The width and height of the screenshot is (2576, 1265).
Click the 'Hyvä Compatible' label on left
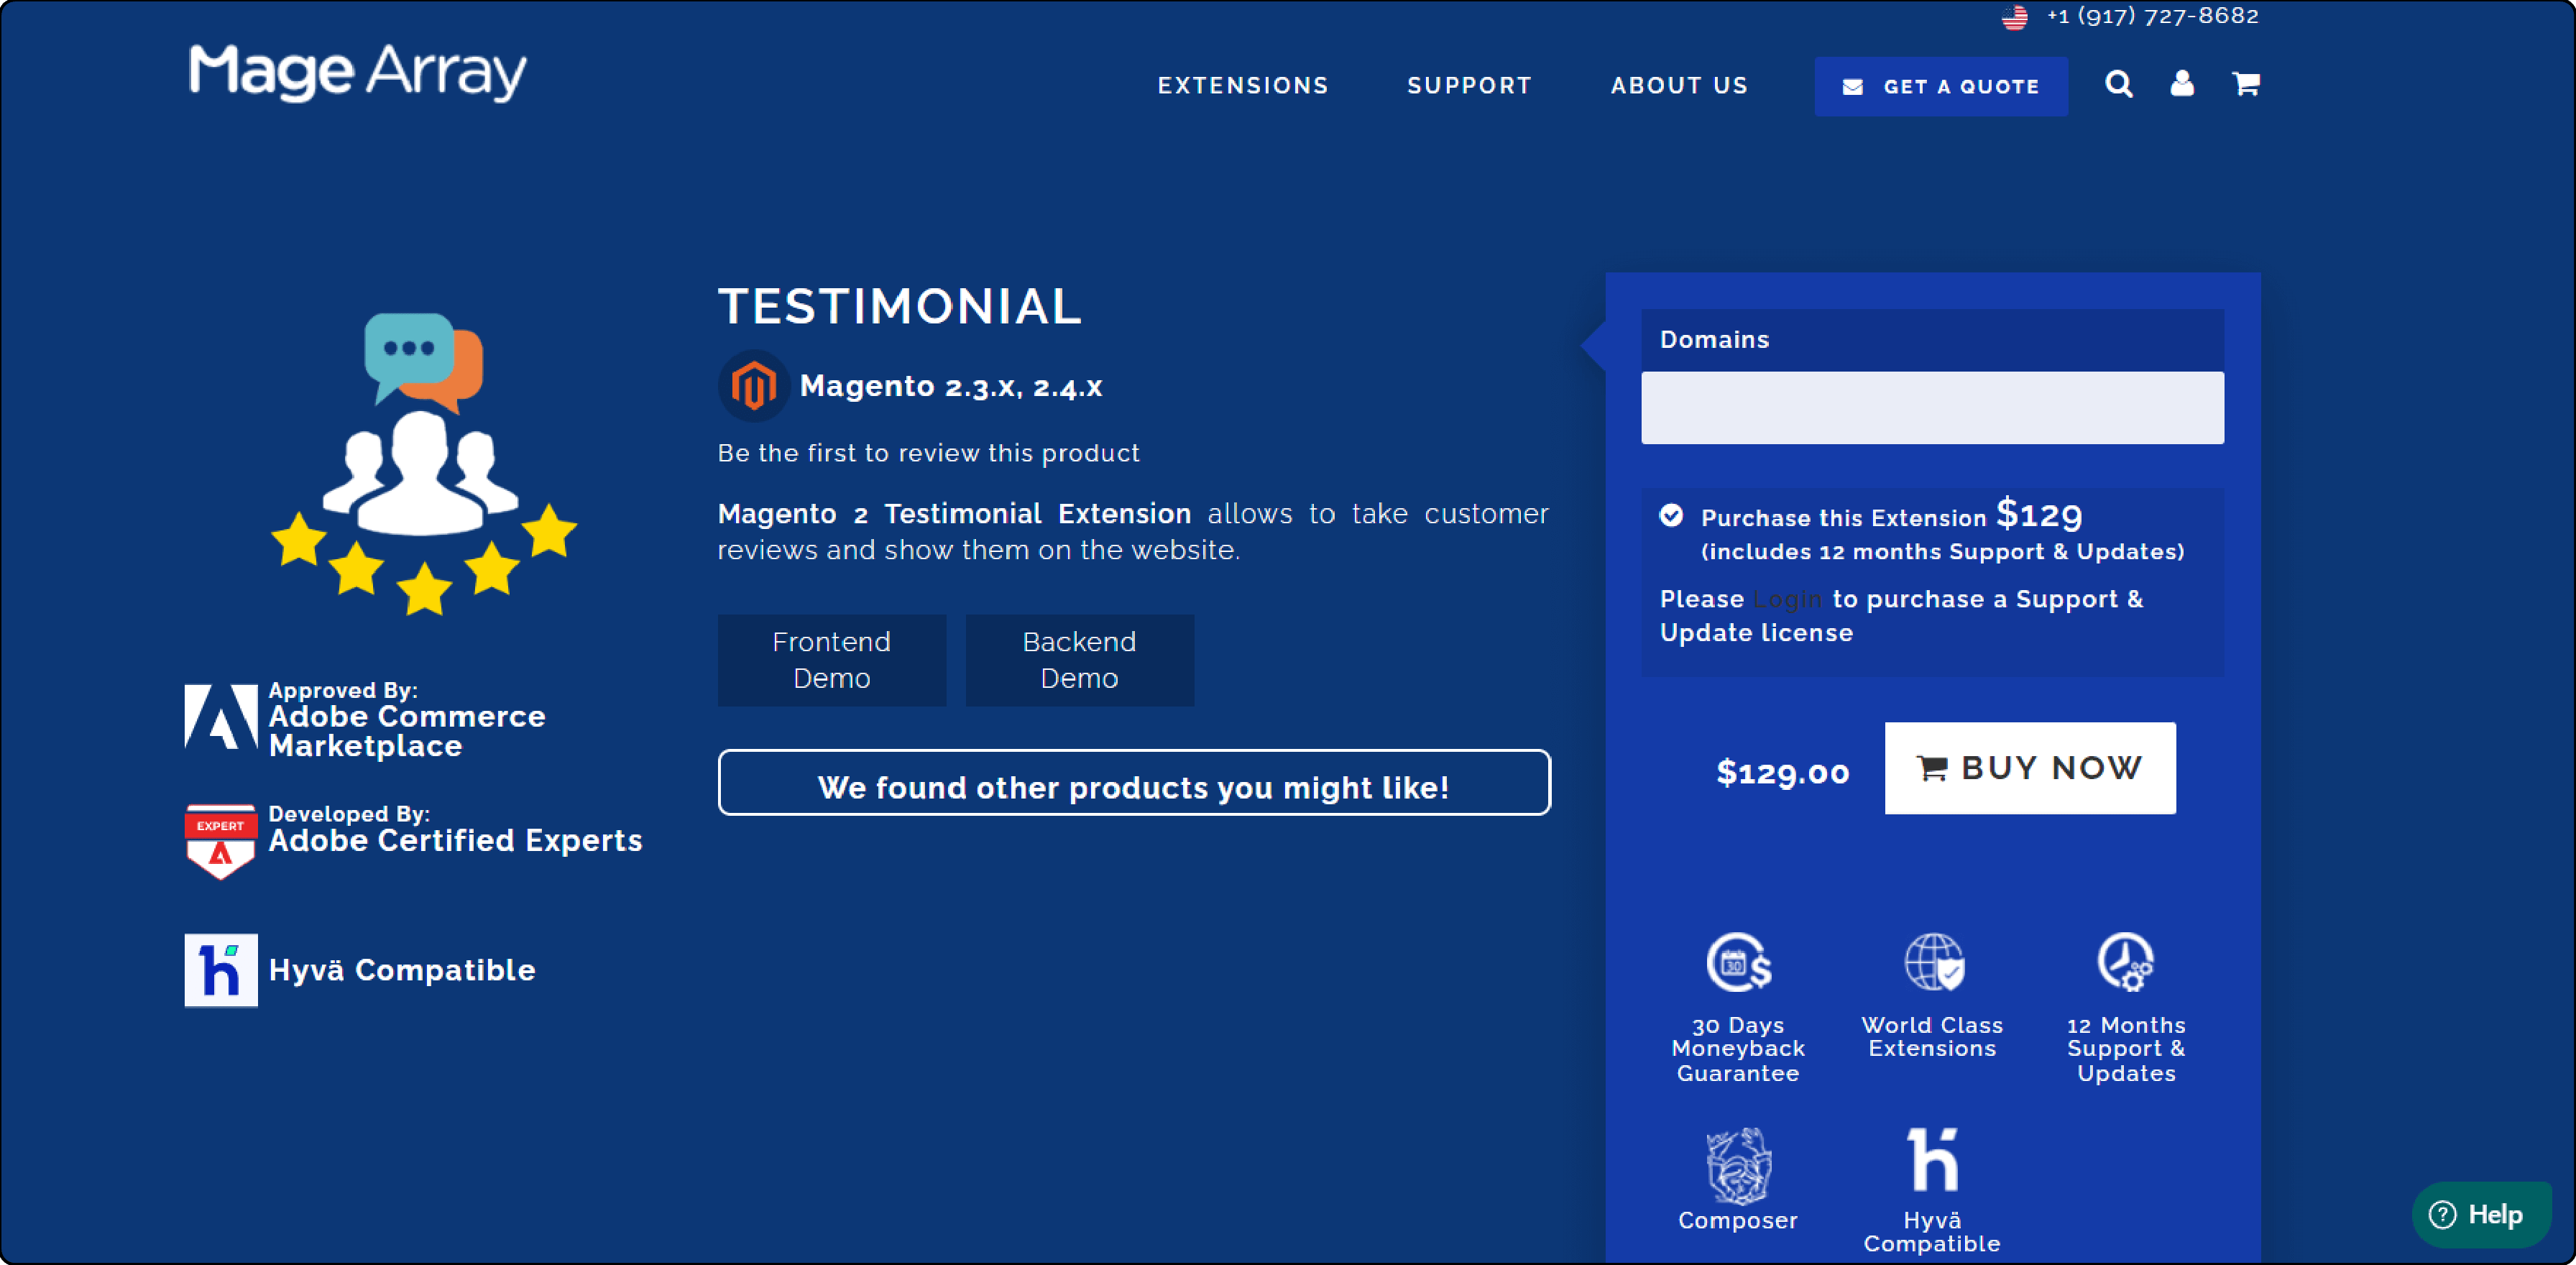click(402, 971)
